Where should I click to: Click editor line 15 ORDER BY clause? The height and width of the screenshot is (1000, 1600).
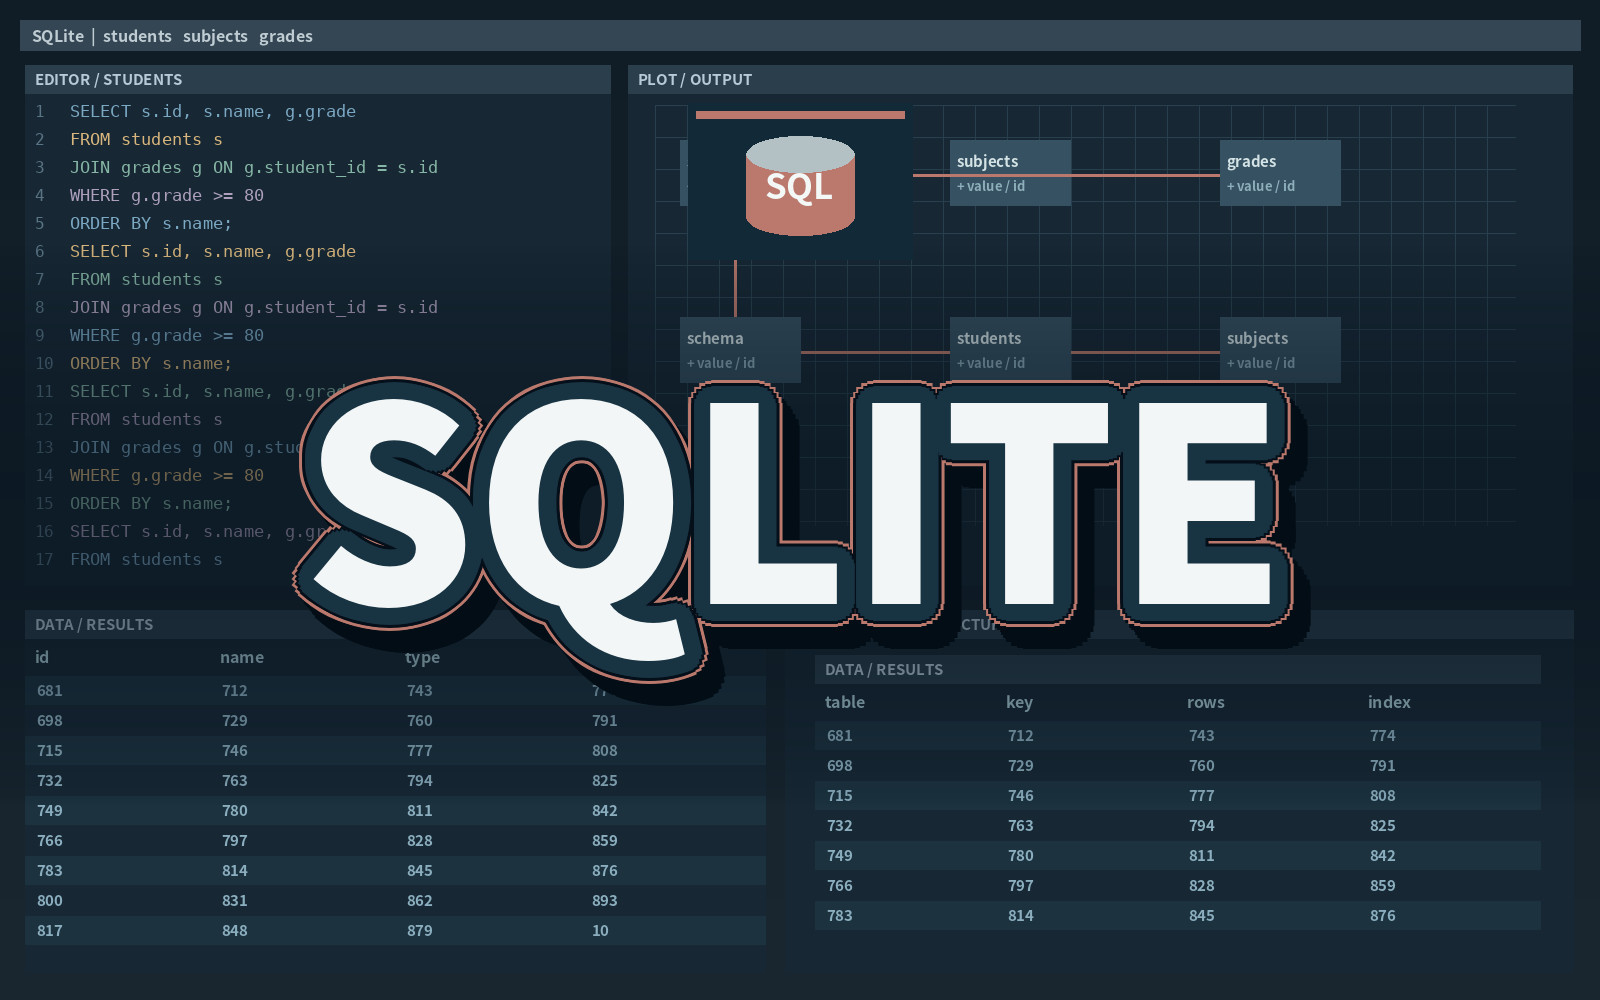click(x=151, y=503)
